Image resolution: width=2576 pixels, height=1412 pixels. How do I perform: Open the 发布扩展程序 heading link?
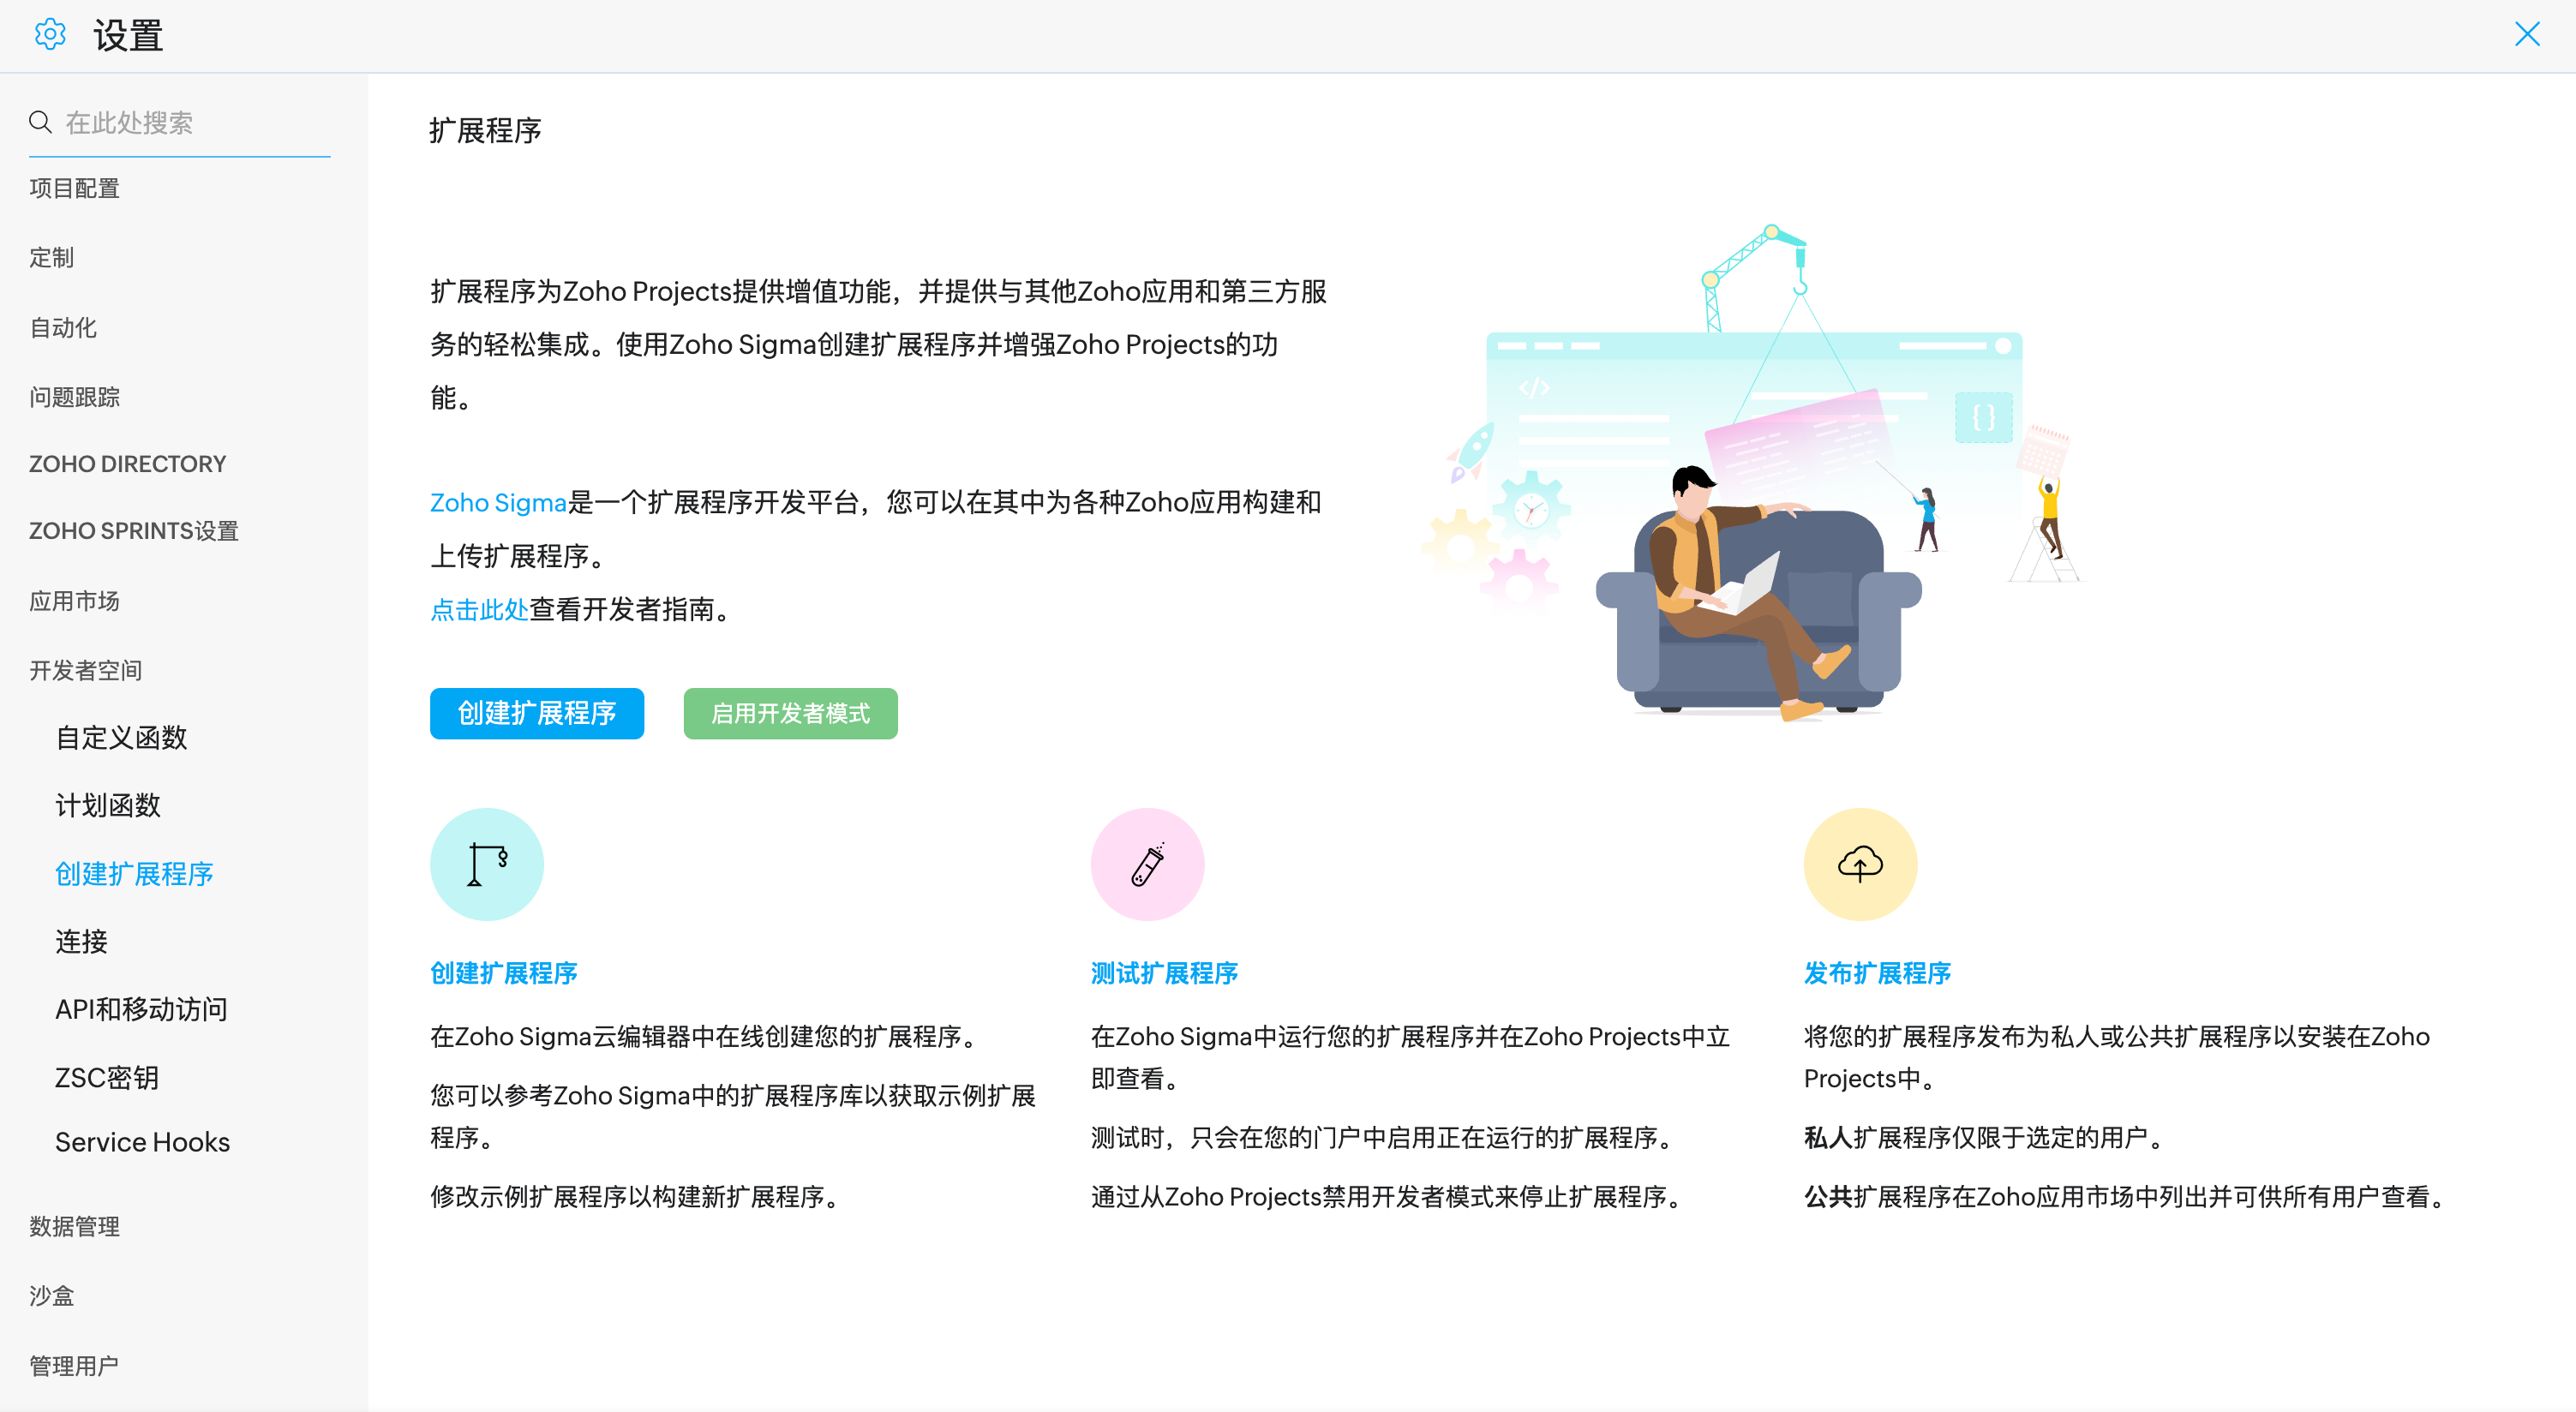click(1877, 973)
